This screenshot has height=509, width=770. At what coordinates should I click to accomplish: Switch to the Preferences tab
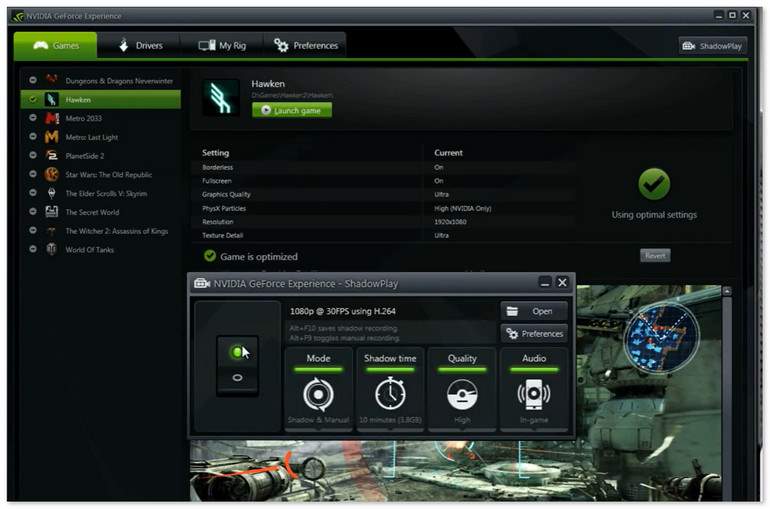[x=305, y=46]
